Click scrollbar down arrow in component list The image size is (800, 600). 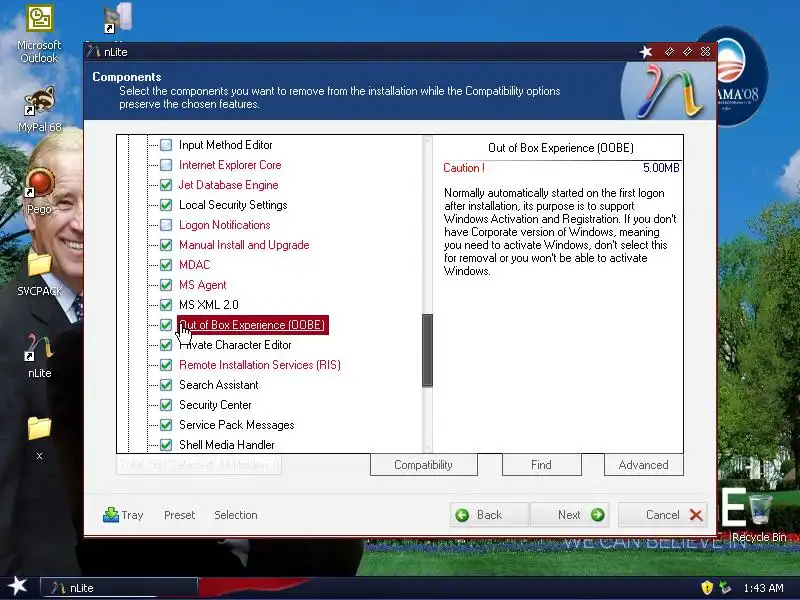(x=428, y=447)
